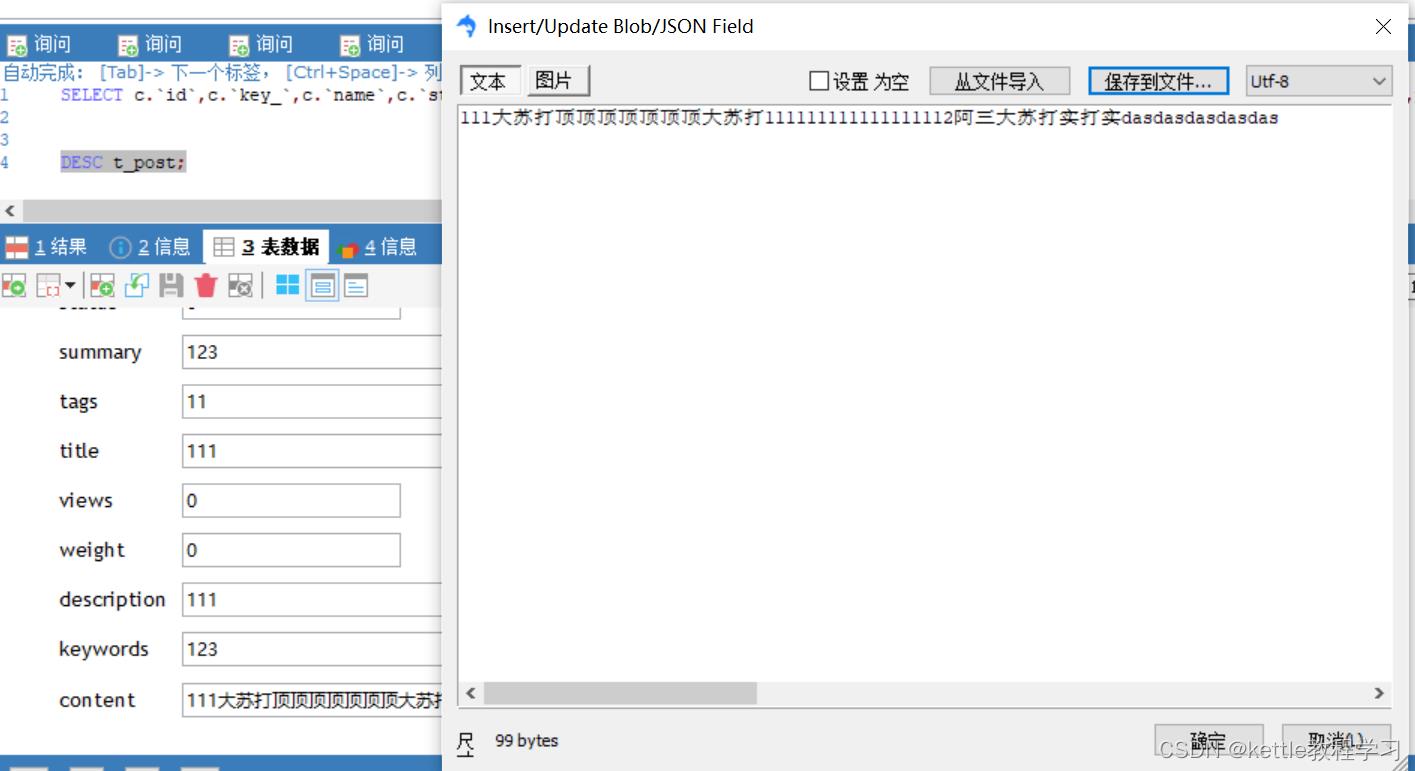Switch to form view icon
1415x771 pixels.
pyautogui.click(x=322, y=286)
